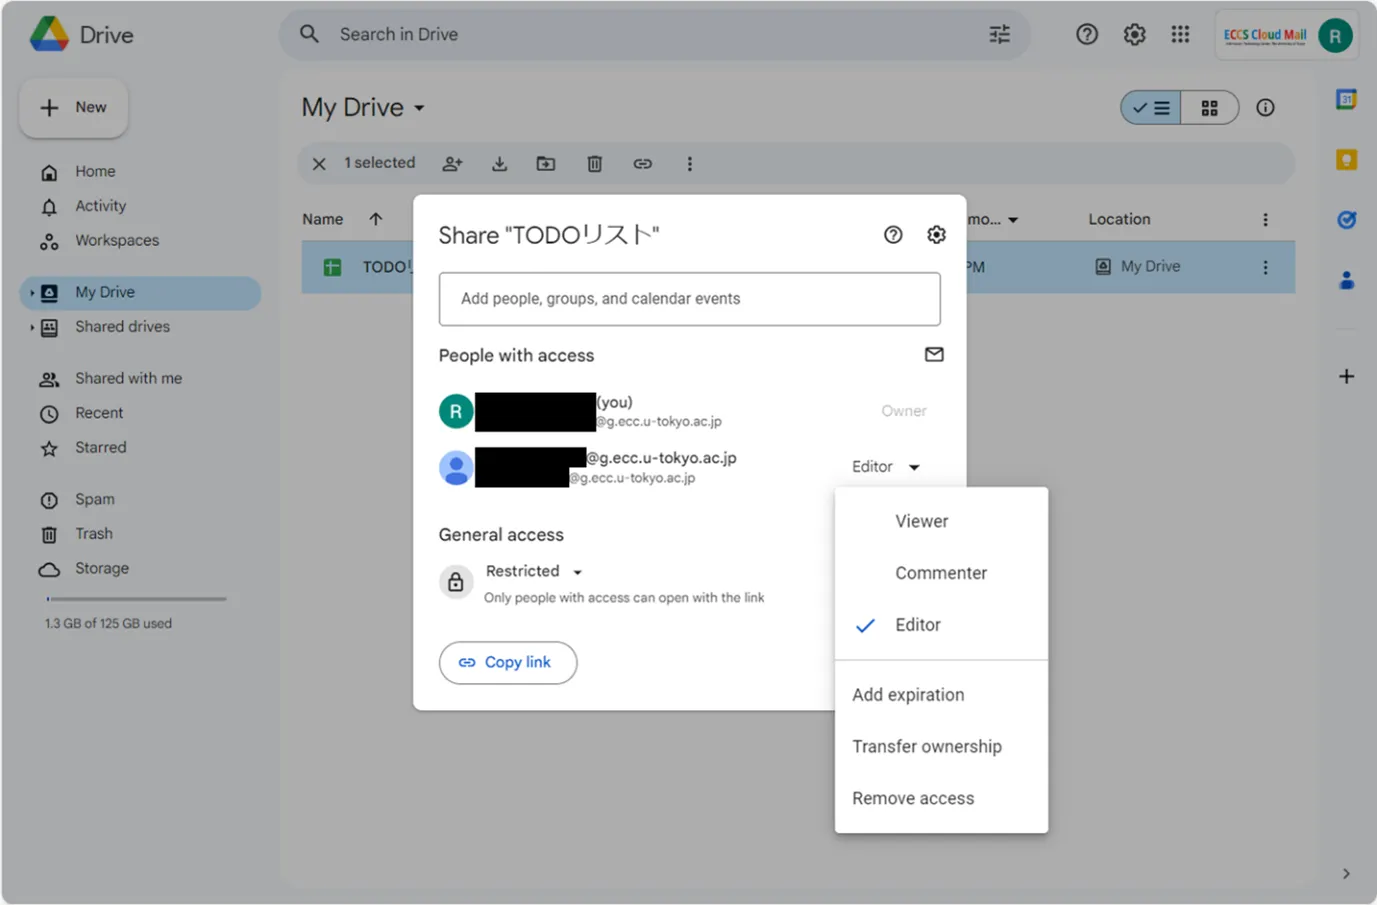Open the Restricted general access dropdown

534,571
